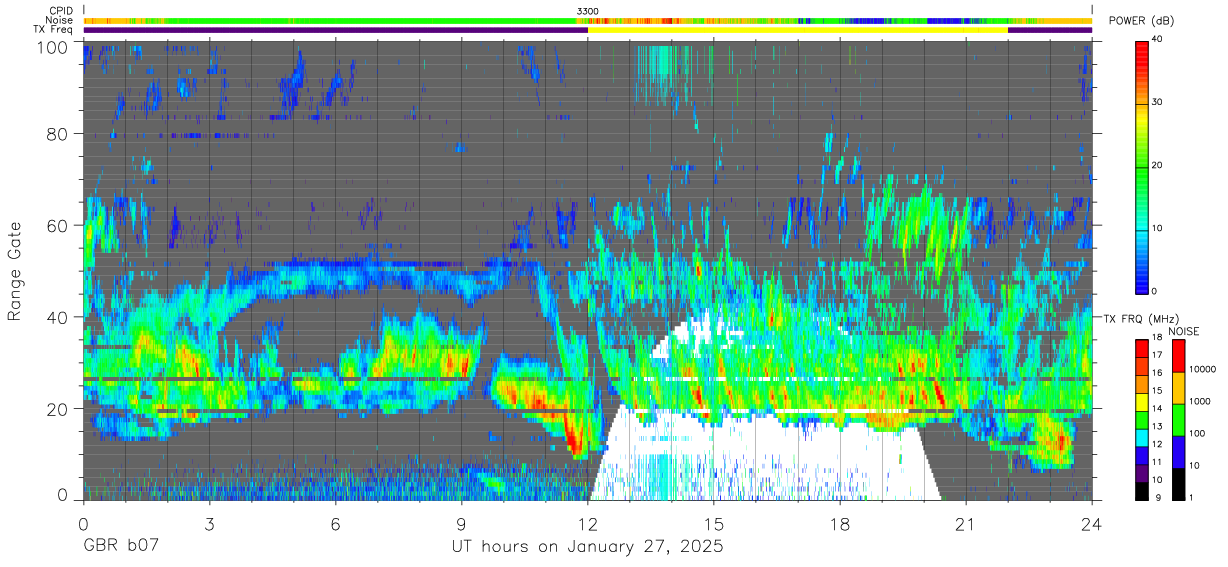Image resolution: width=1228 pixels, height=567 pixels.
Task: Click the TX Freq row label
Action: (54, 30)
